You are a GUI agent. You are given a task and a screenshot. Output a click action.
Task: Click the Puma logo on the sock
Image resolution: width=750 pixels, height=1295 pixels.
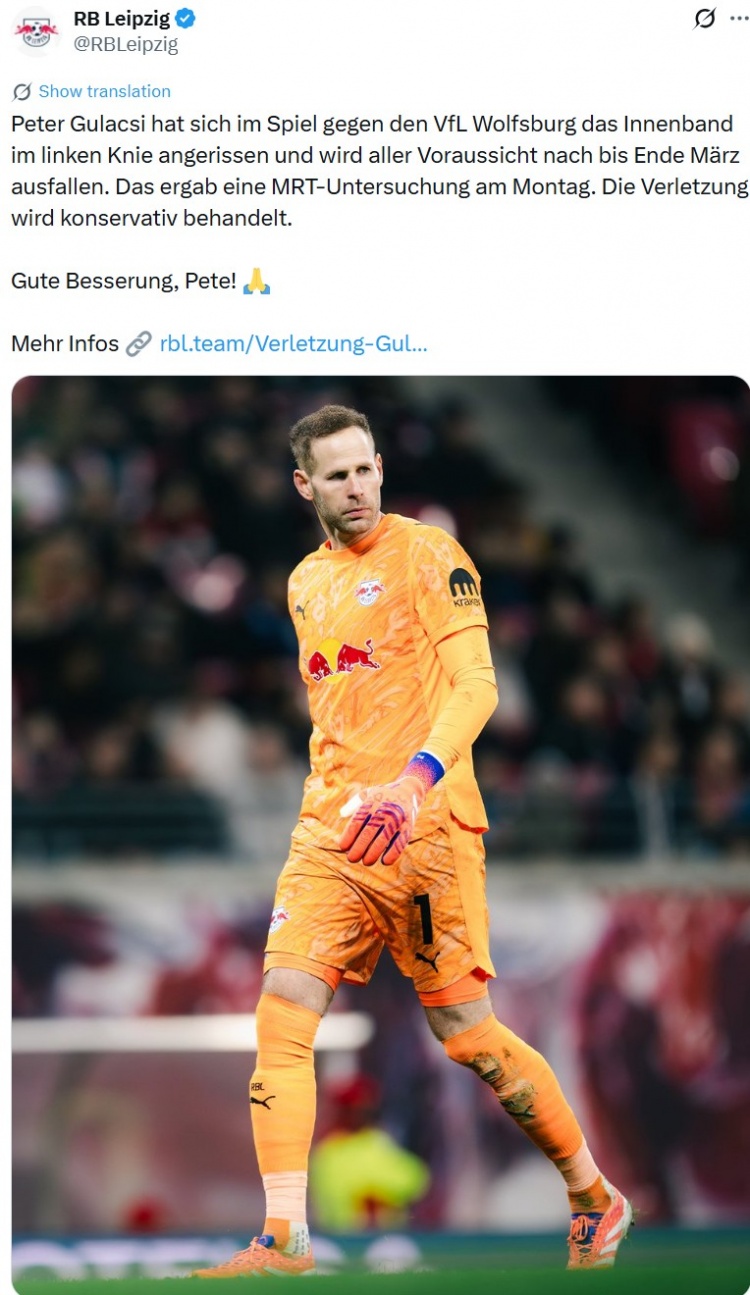(262, 1102)
